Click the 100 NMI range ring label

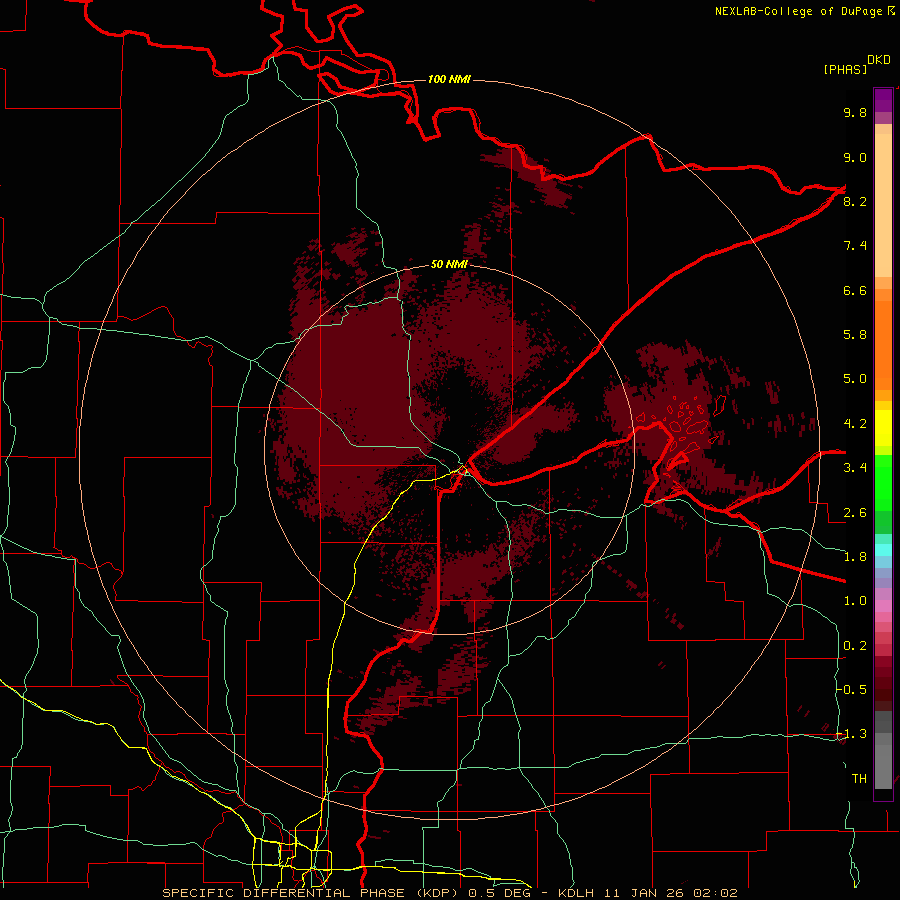coord(449,79)
